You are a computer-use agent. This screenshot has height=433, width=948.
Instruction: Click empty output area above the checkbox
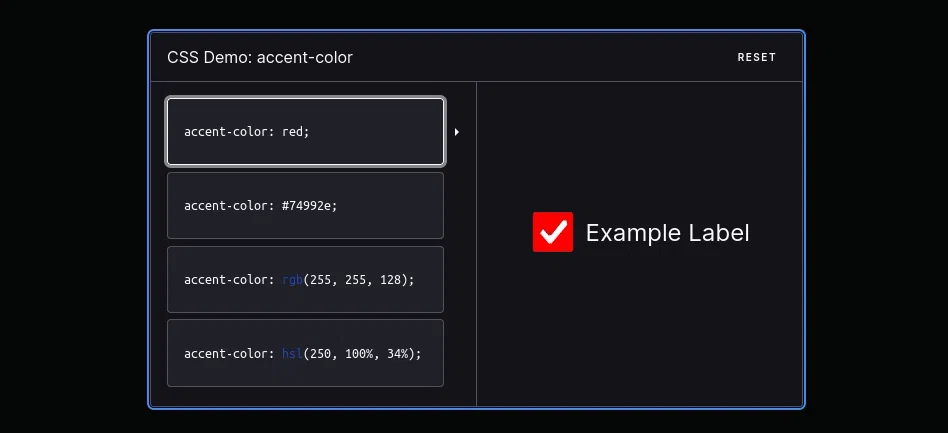click(640, 145)
